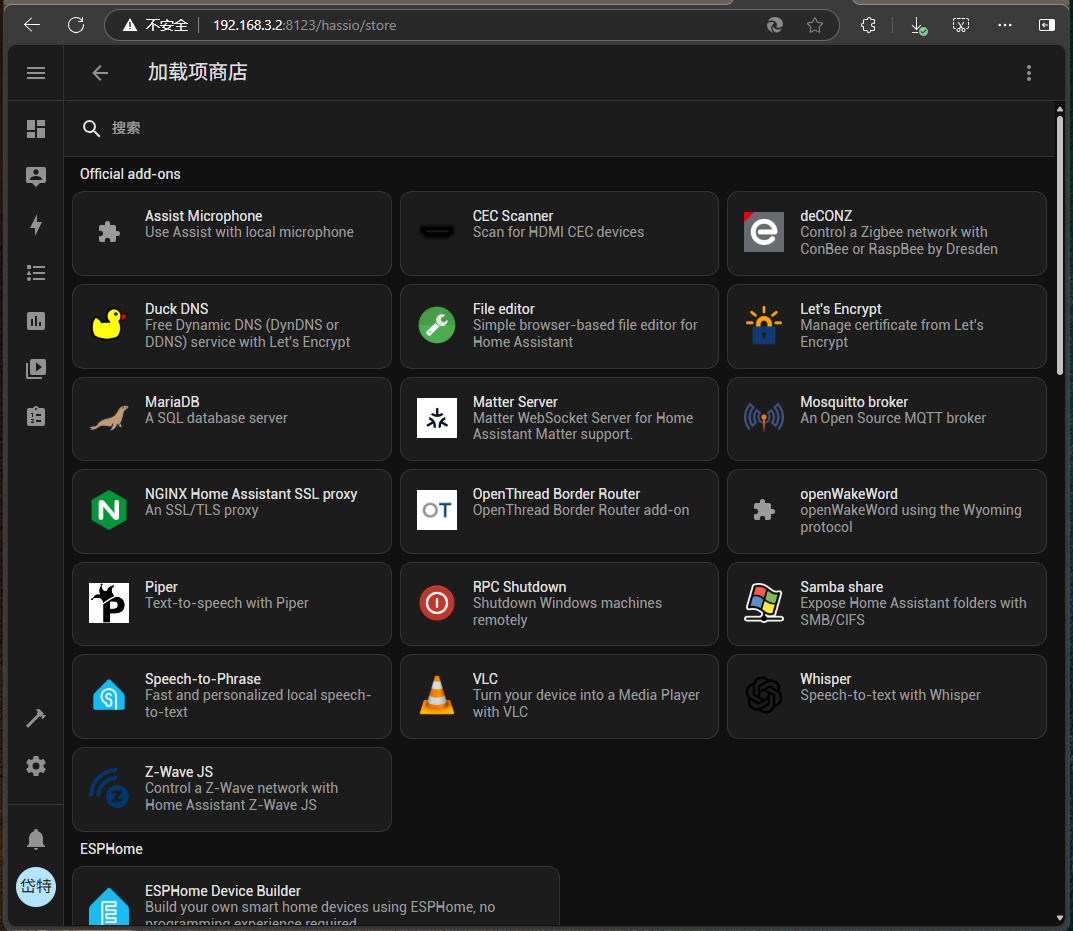
Task: Open the history chart sidebar icon
Action: [x=36, y=321]
